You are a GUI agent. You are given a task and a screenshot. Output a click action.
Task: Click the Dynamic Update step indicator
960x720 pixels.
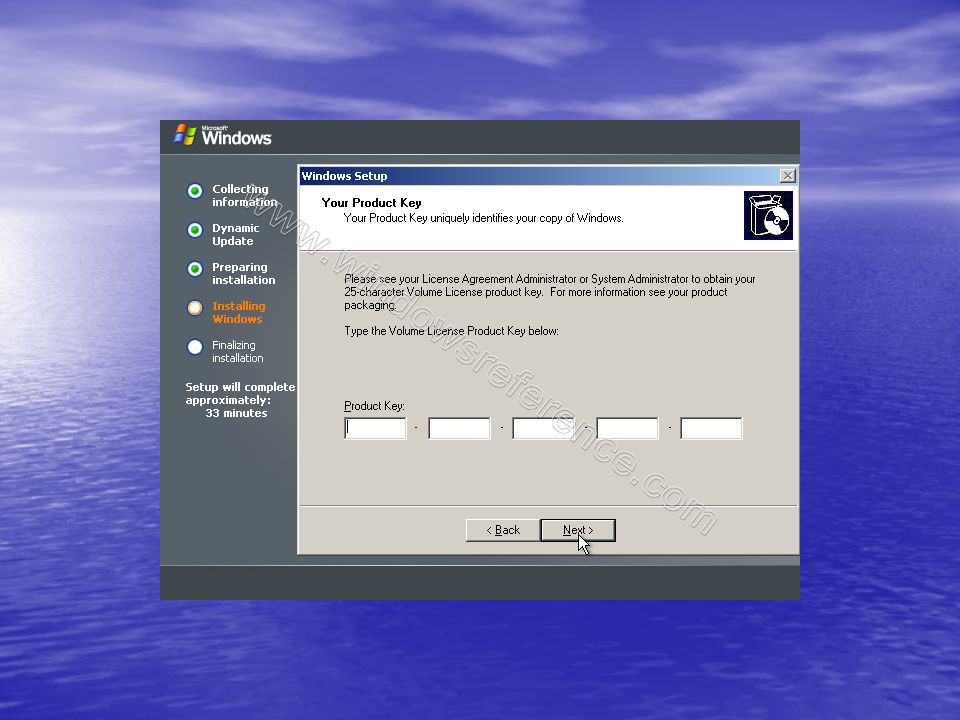click(x=195, y=230)
